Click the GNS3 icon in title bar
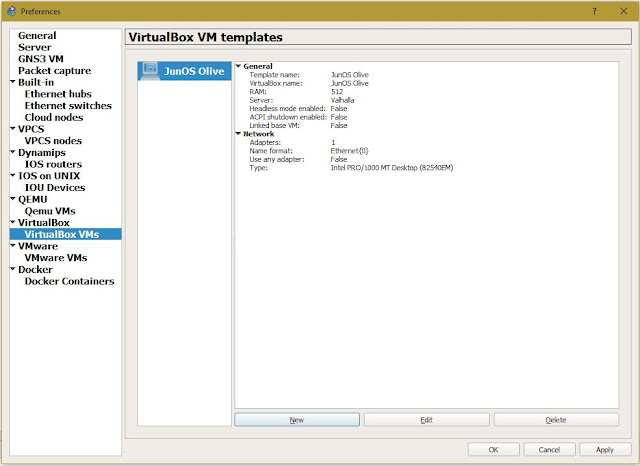 coord(11,11)
